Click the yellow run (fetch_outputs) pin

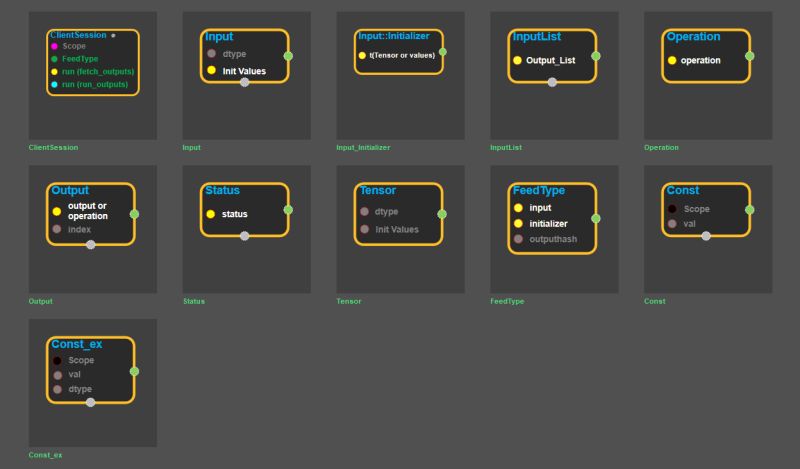point(54,72)
